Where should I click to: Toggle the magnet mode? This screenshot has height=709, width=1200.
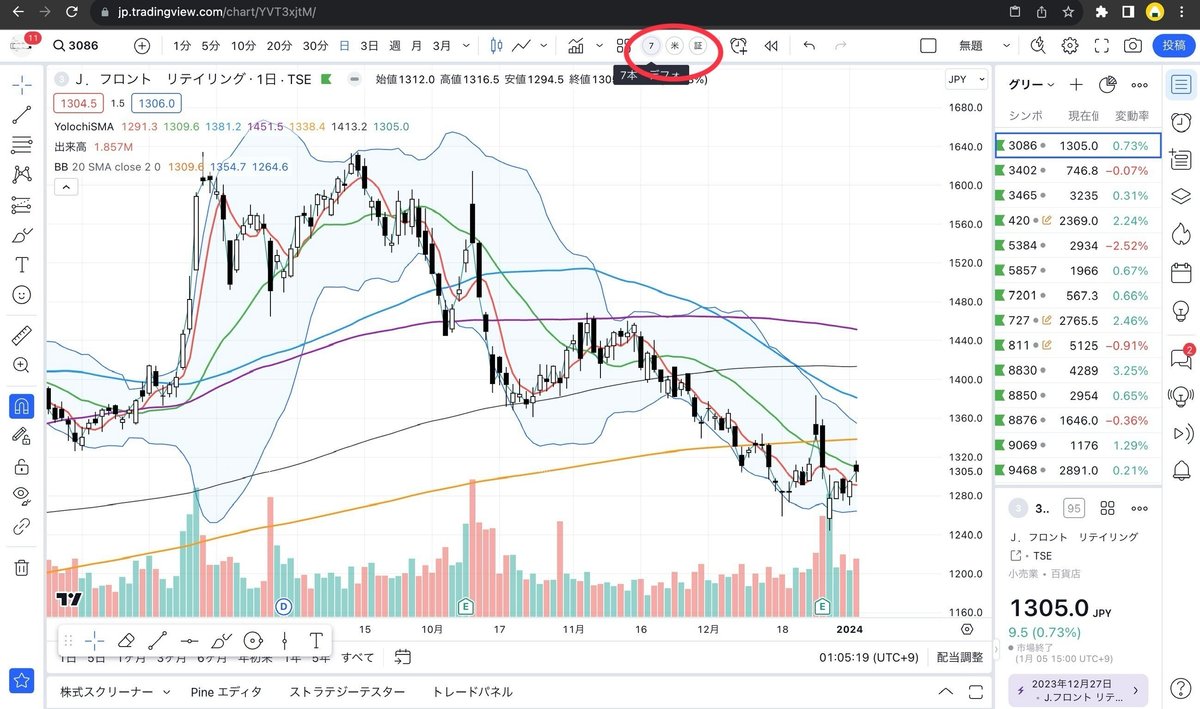[21, 406]
